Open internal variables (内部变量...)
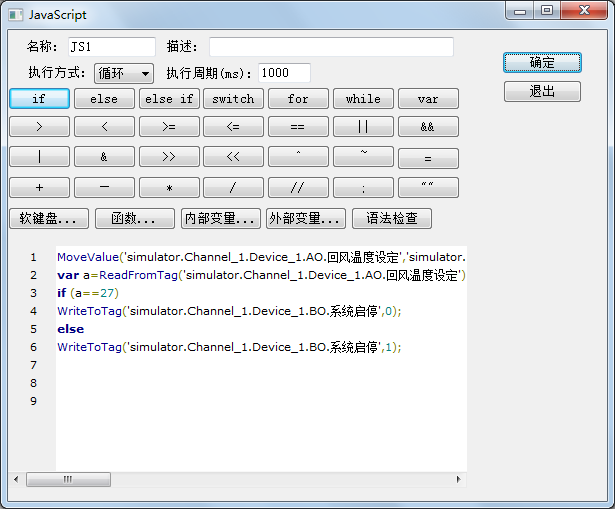 click(x=220, y=218)
